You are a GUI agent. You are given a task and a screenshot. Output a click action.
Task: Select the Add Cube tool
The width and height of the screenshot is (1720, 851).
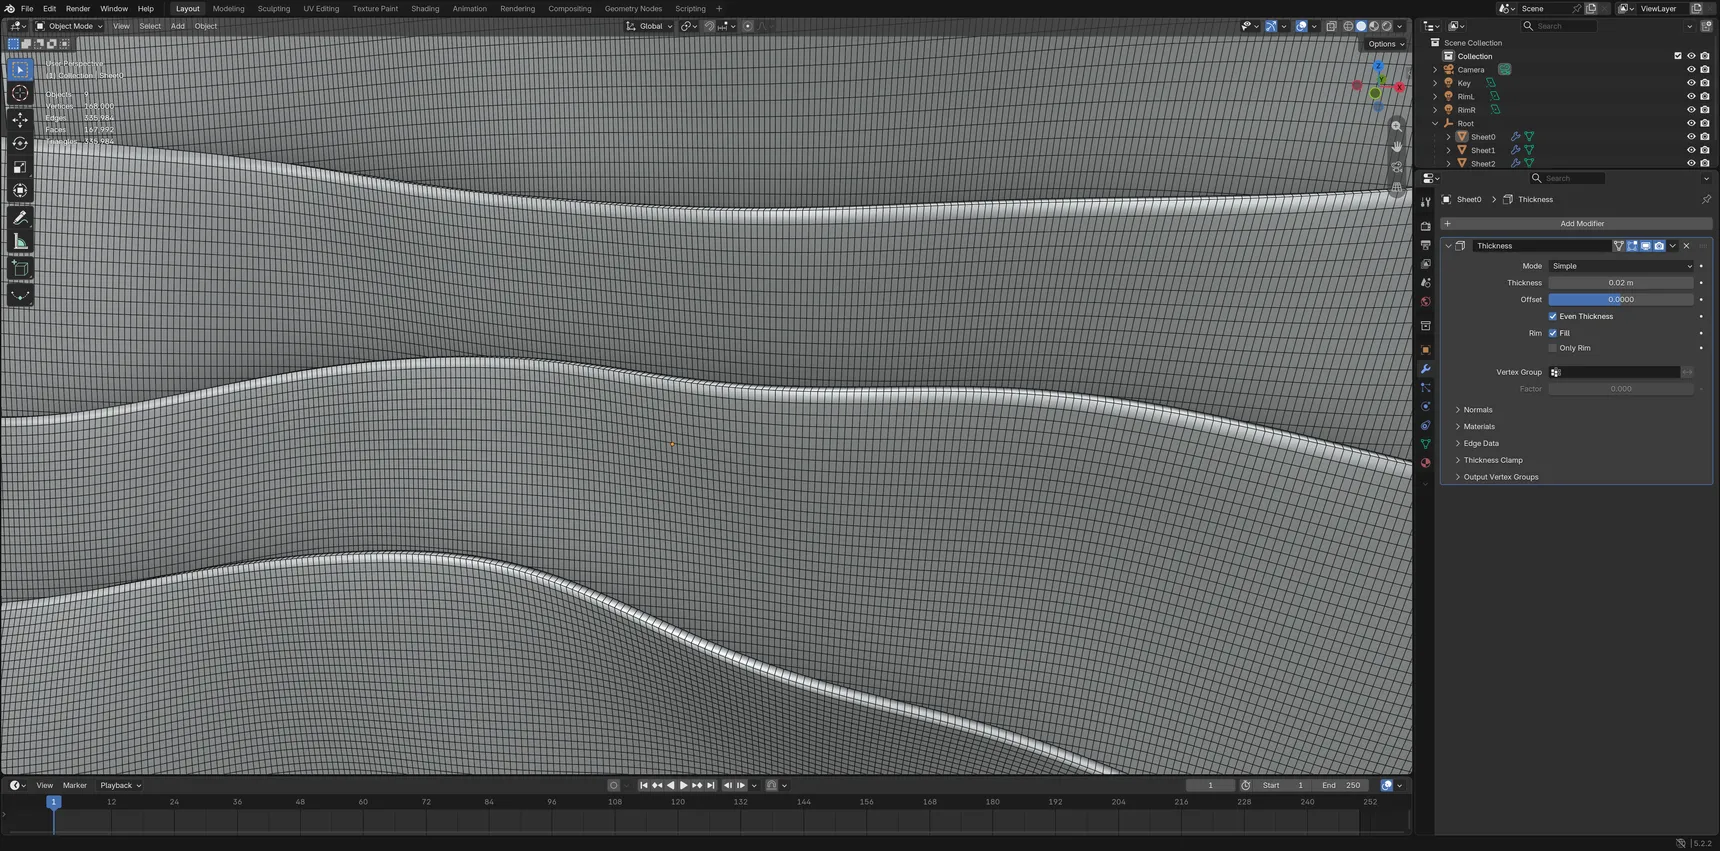(x=20, y=268)
